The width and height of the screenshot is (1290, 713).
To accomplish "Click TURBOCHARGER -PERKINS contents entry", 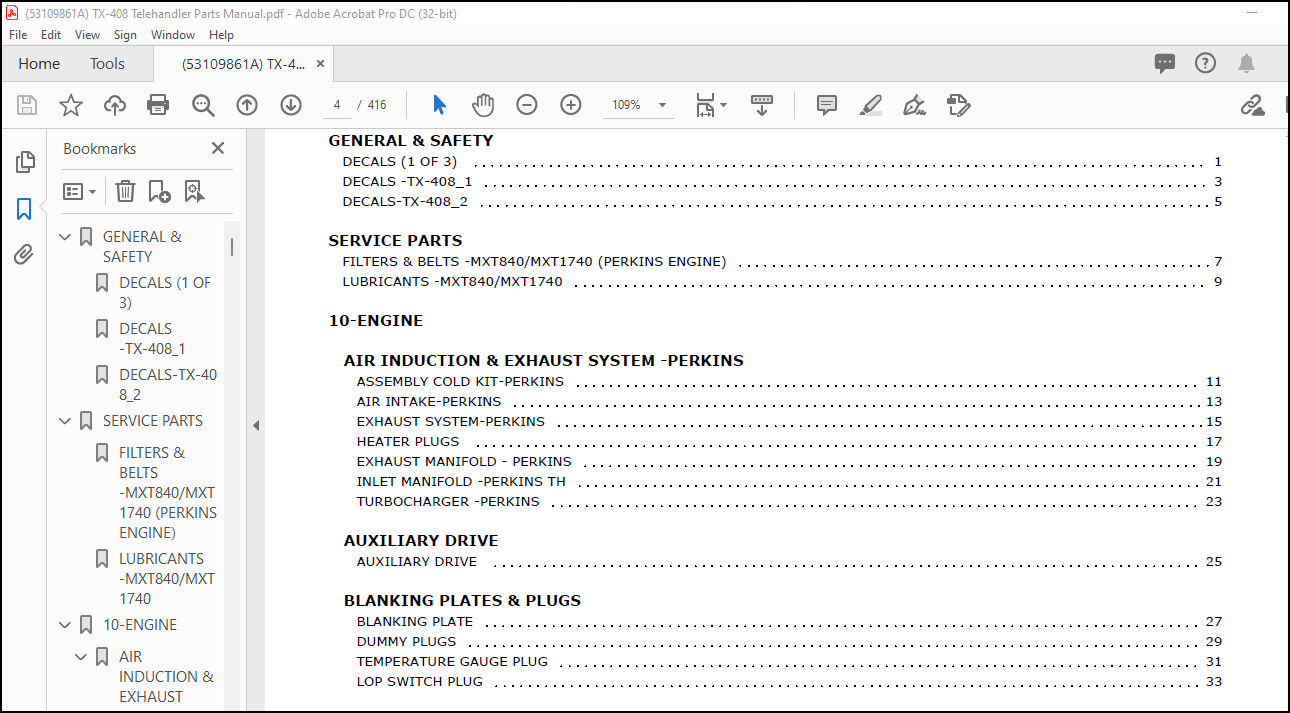I will (x=448, y=502).
